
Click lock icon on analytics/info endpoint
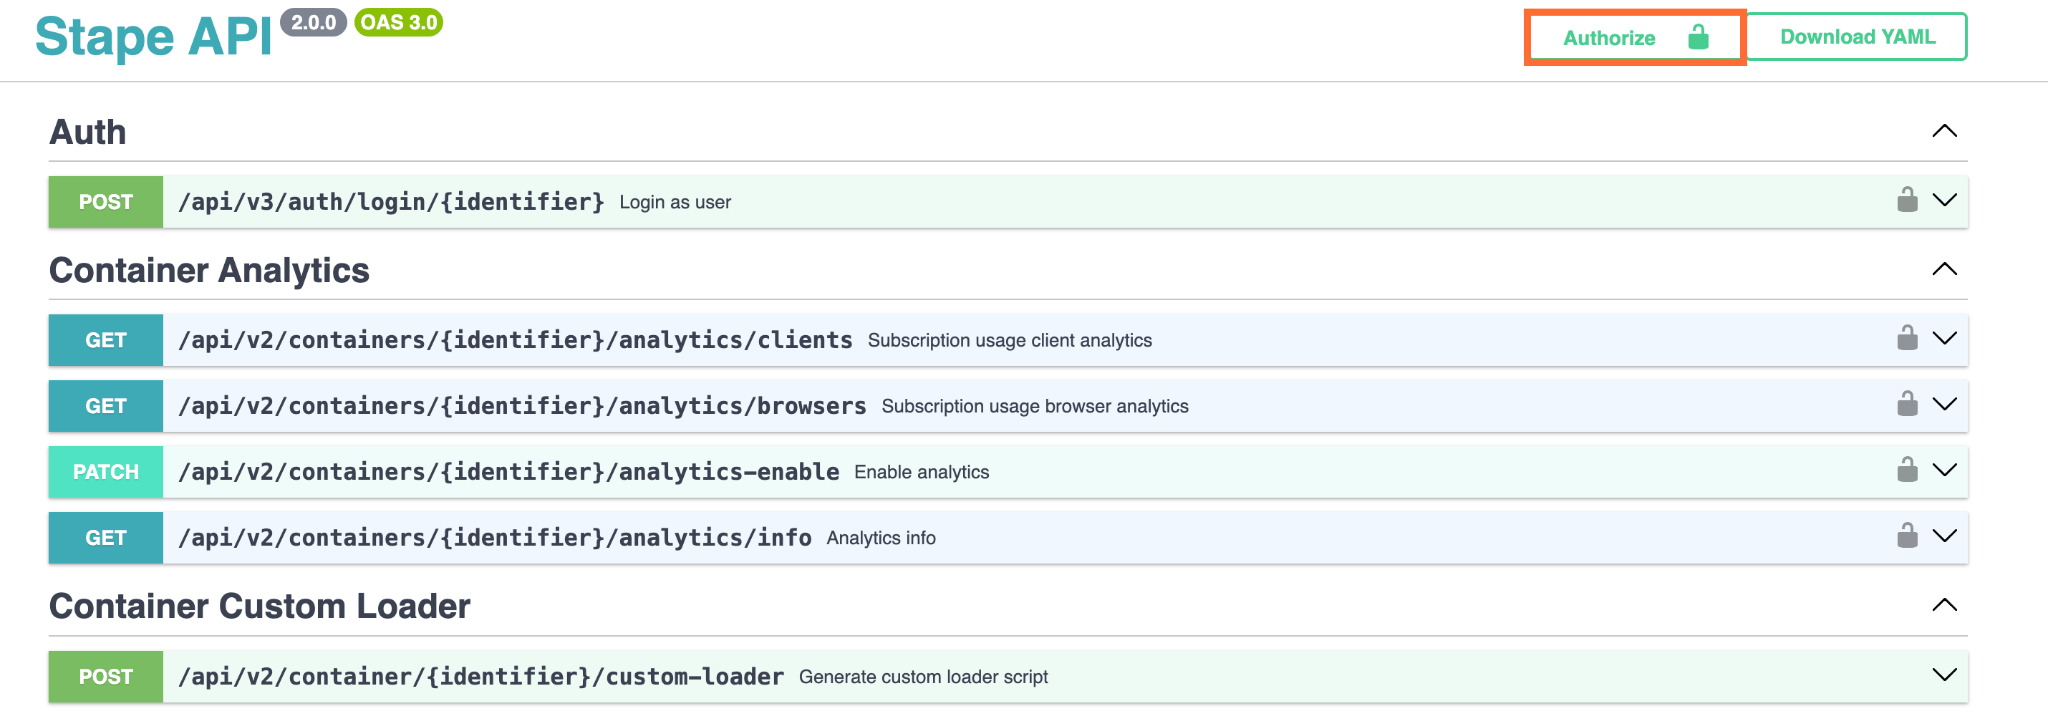coord(1907,536)
